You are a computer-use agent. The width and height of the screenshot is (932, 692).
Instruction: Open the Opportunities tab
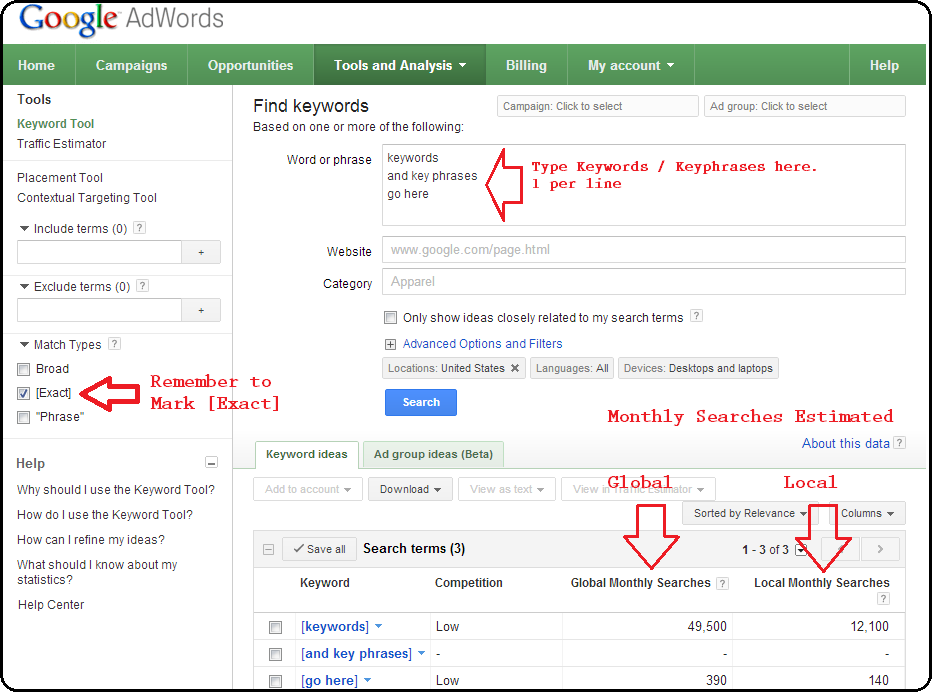point(250,65)
